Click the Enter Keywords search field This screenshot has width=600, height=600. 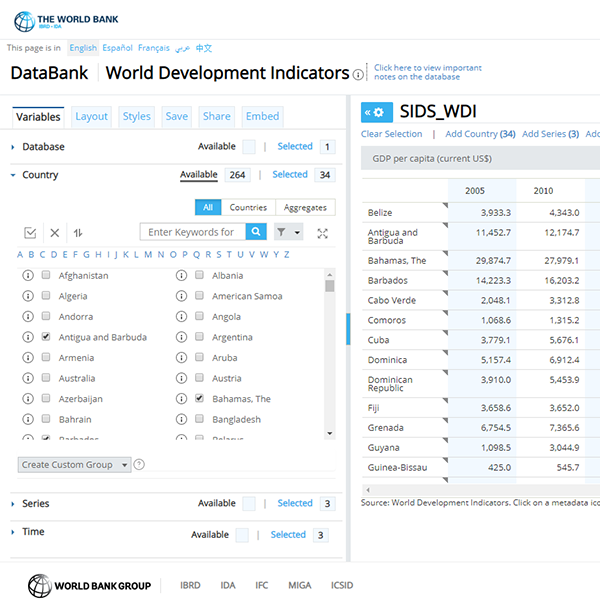pos(193,232)
